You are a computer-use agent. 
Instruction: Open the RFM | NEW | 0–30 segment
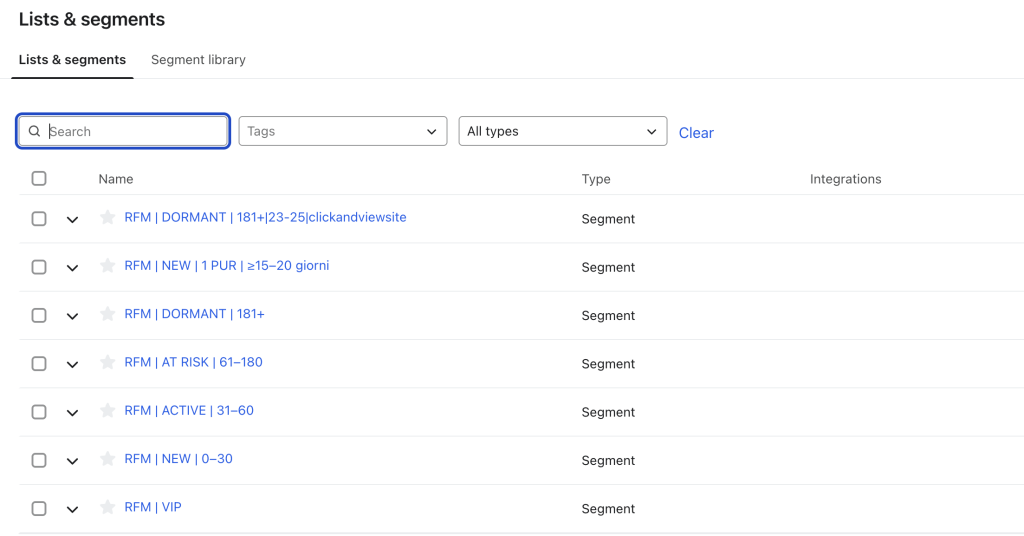[178, 459]
